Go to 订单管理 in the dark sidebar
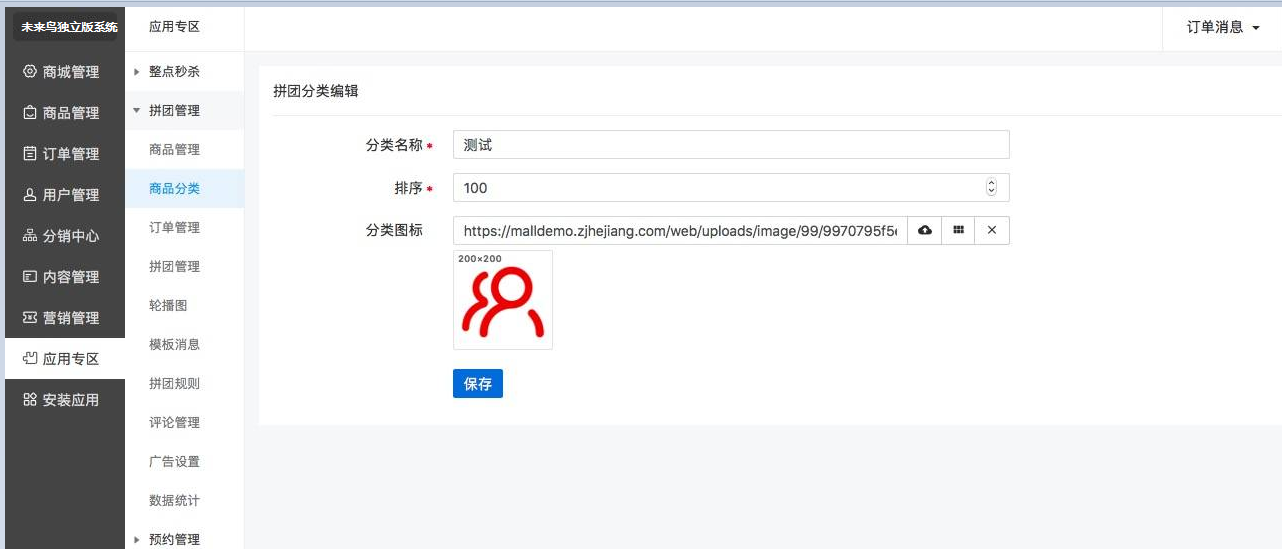Image resolution: width=1282 pixels, height=549 pixels. (65, 154)
